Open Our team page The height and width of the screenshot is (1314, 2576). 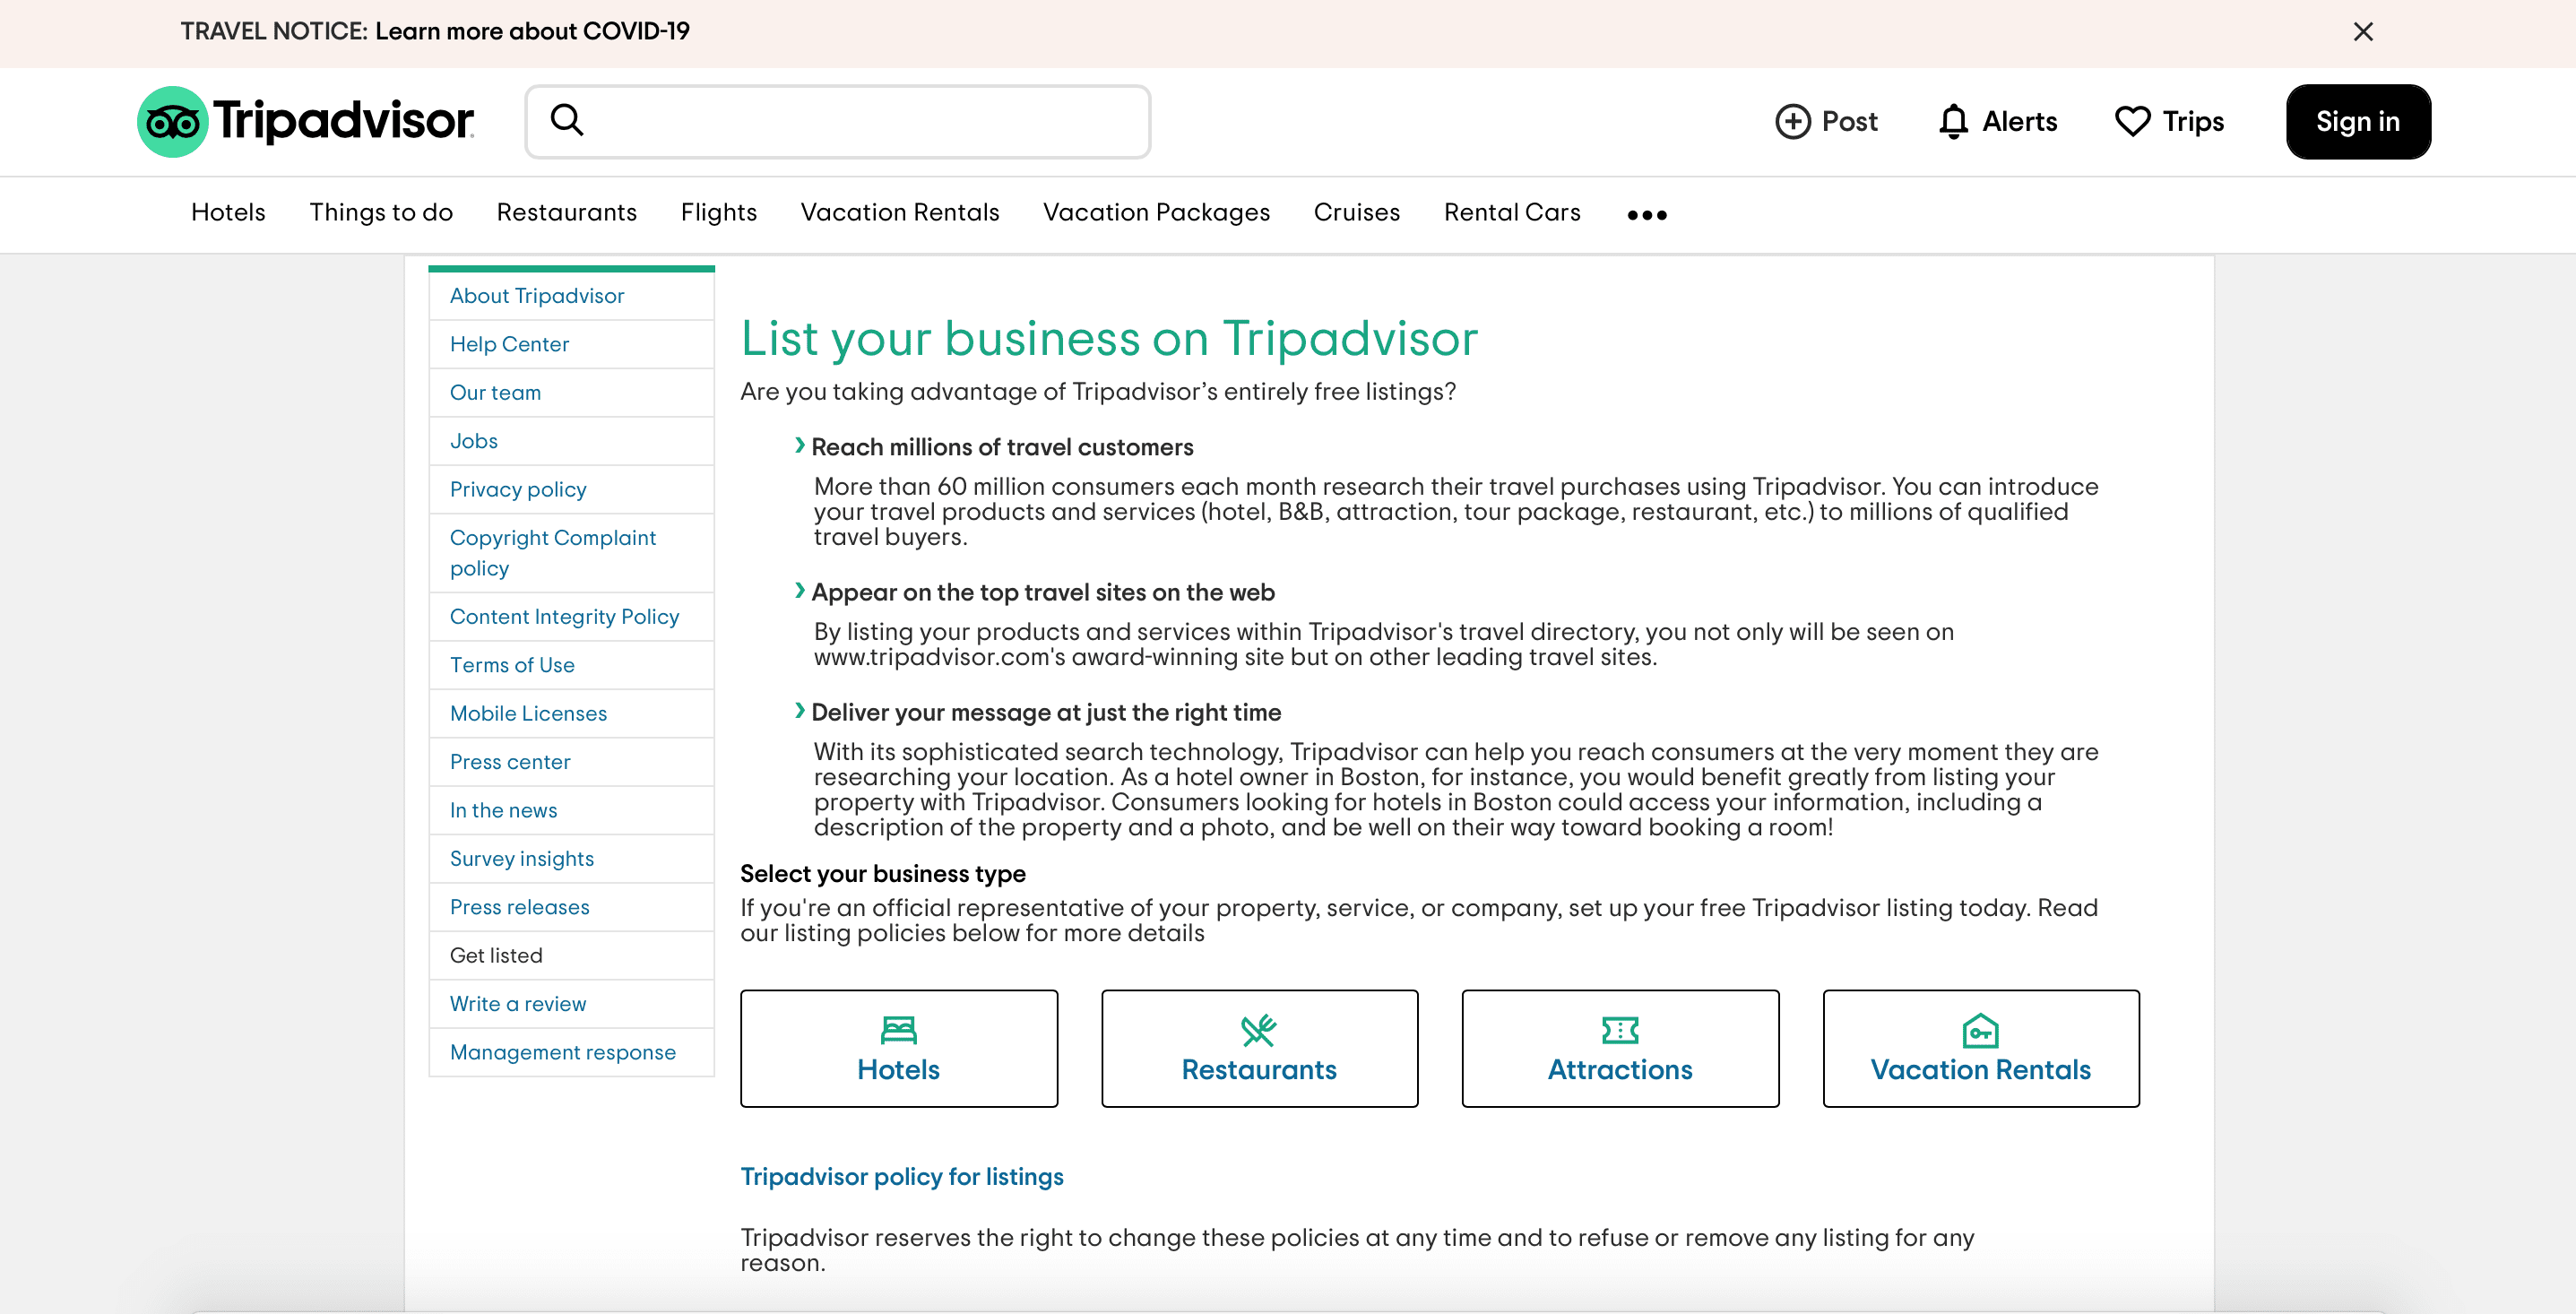click(x=495, y=392)
